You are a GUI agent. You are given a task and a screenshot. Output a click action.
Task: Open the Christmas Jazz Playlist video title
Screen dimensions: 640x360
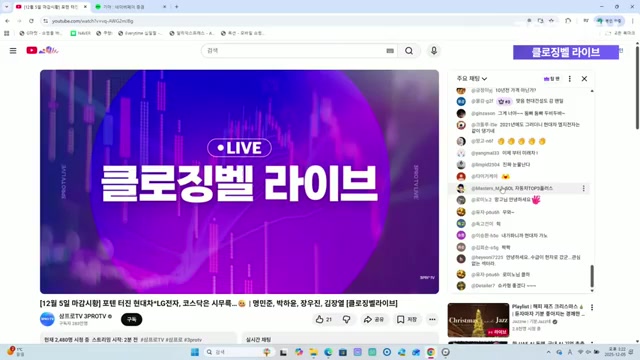click(x=548, y=310)
